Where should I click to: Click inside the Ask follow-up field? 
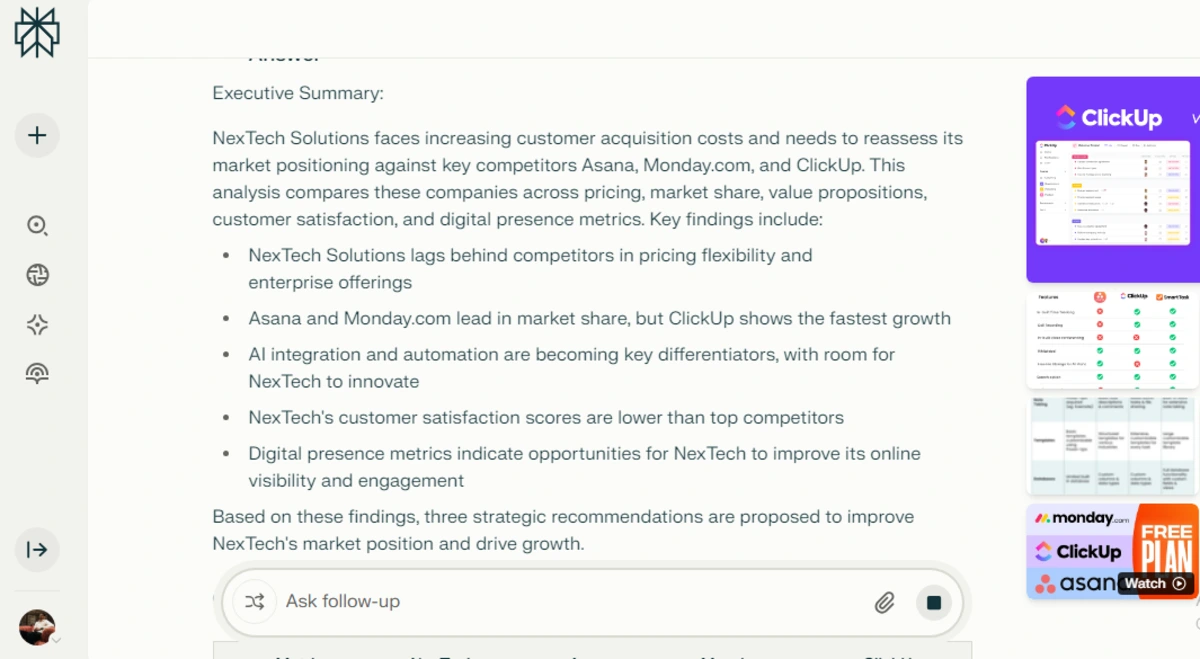click(x=450, y=601)
